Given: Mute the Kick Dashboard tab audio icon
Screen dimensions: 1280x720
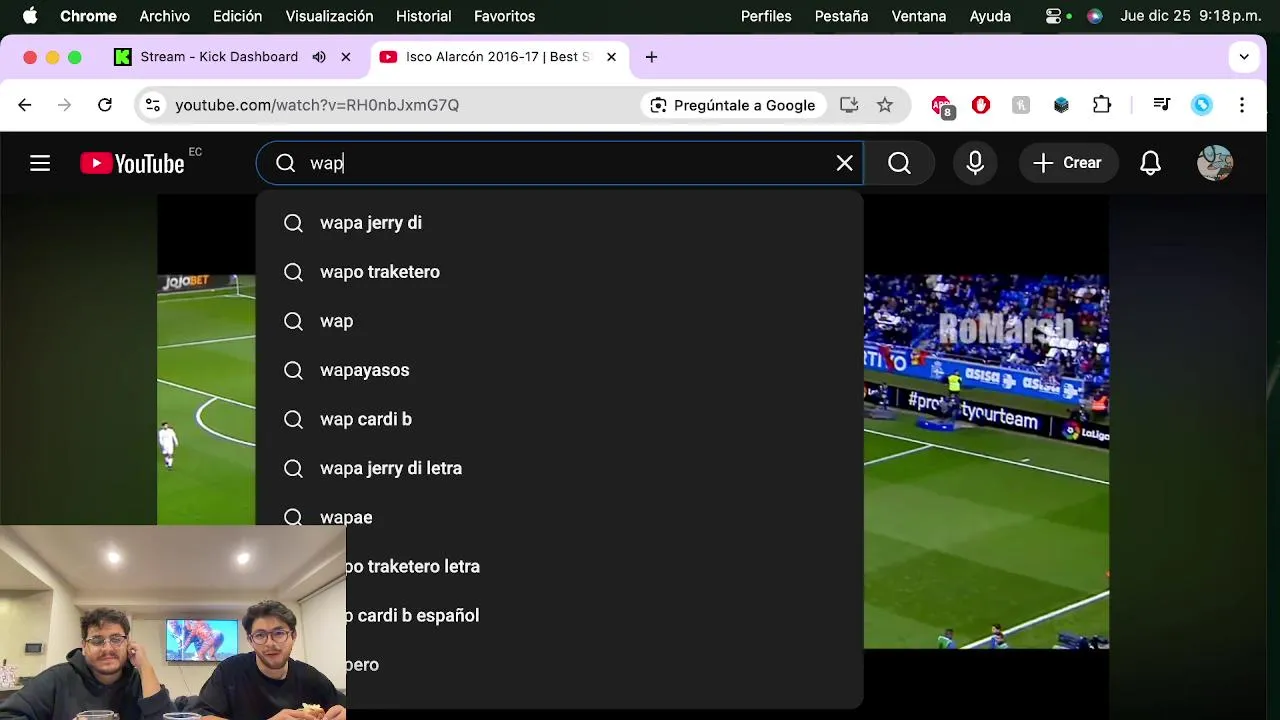Looking at the screenshot, I should point(319,57).
